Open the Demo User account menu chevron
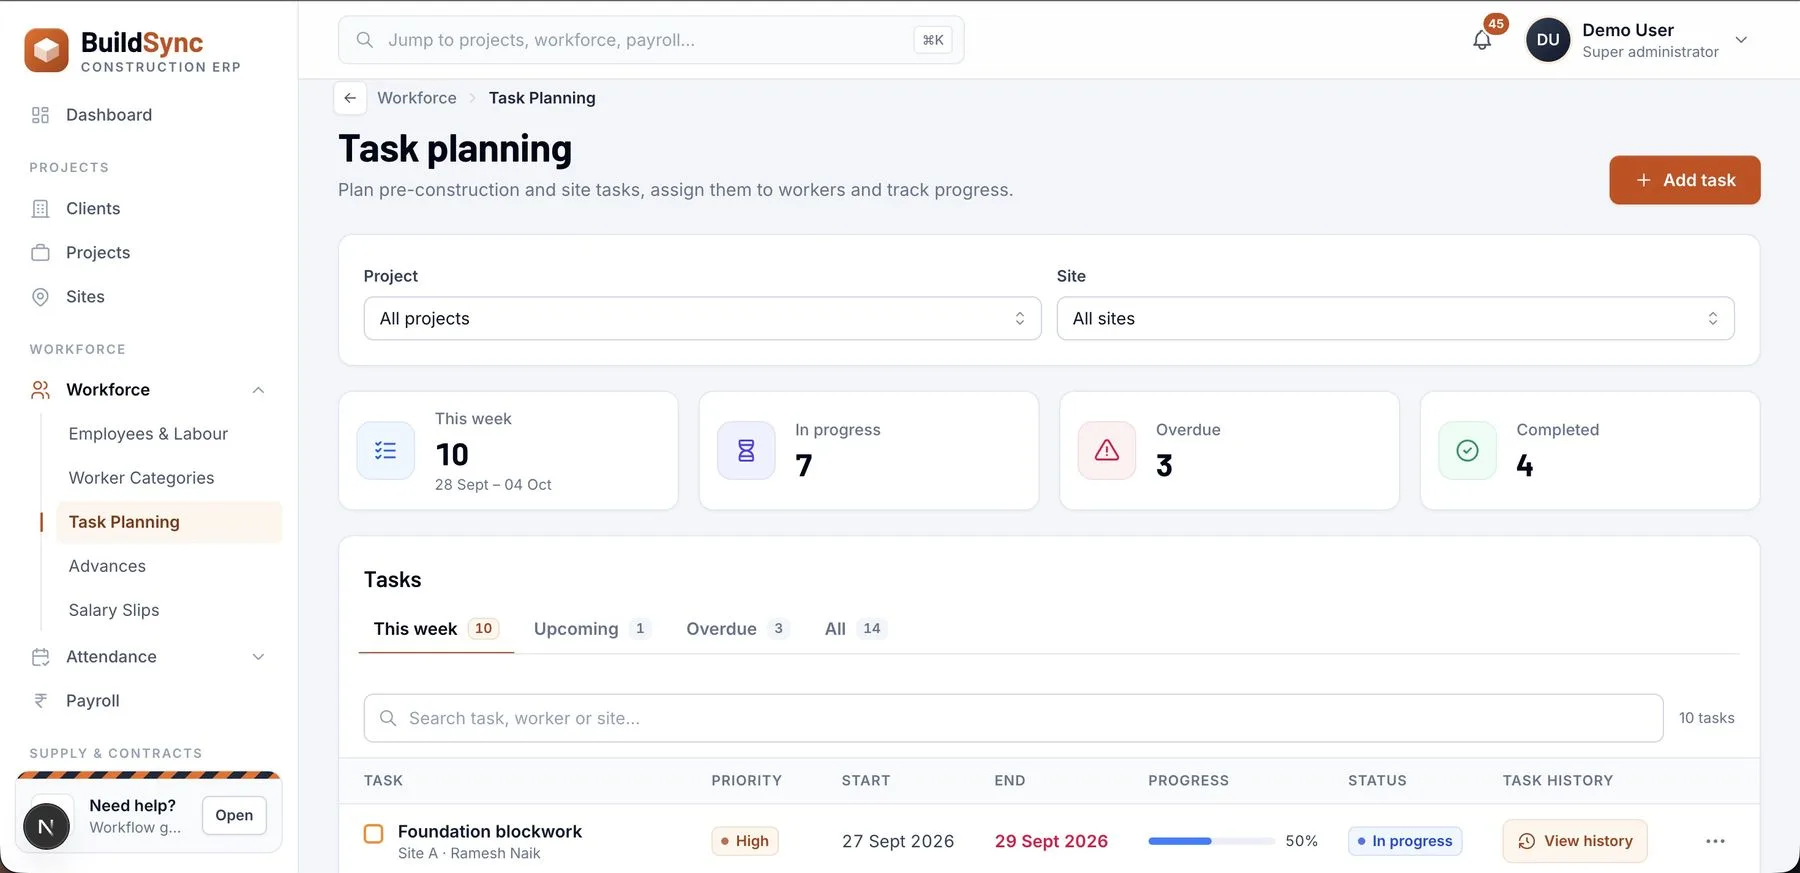This screenshot has width=1800, height=873. (1741, 40)
